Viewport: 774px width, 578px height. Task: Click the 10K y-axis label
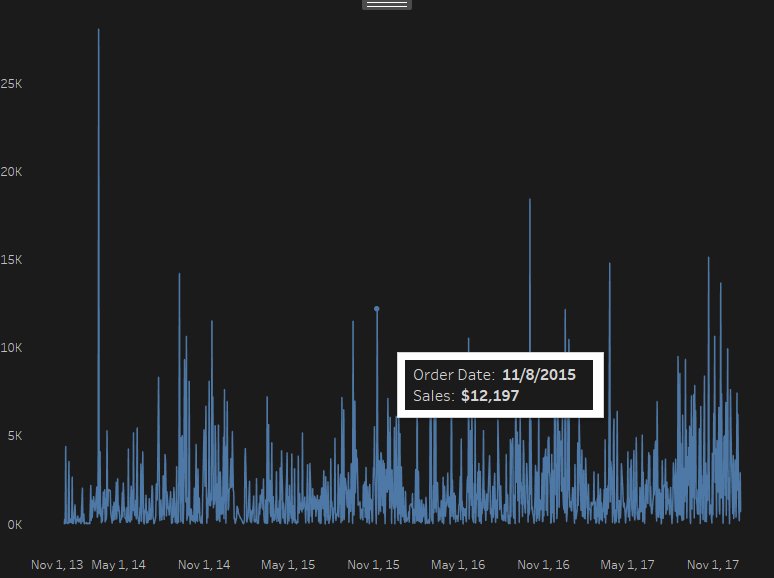(x=11, y=348)
